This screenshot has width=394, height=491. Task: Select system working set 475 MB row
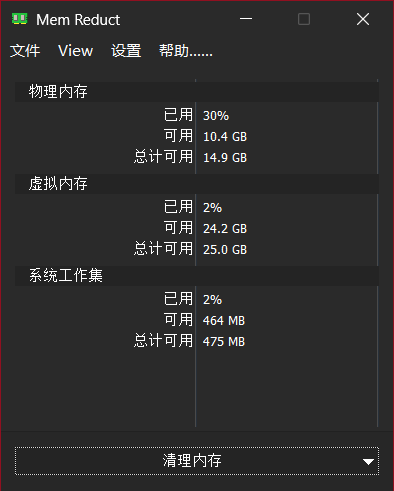click(x=197, y=341)
